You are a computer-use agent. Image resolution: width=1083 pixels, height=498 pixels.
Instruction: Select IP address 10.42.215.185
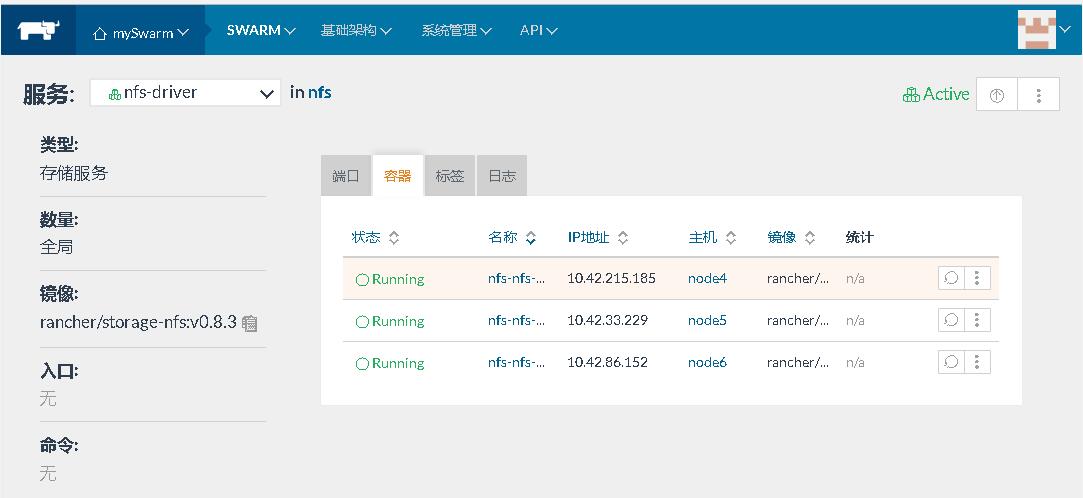point(611,278)
